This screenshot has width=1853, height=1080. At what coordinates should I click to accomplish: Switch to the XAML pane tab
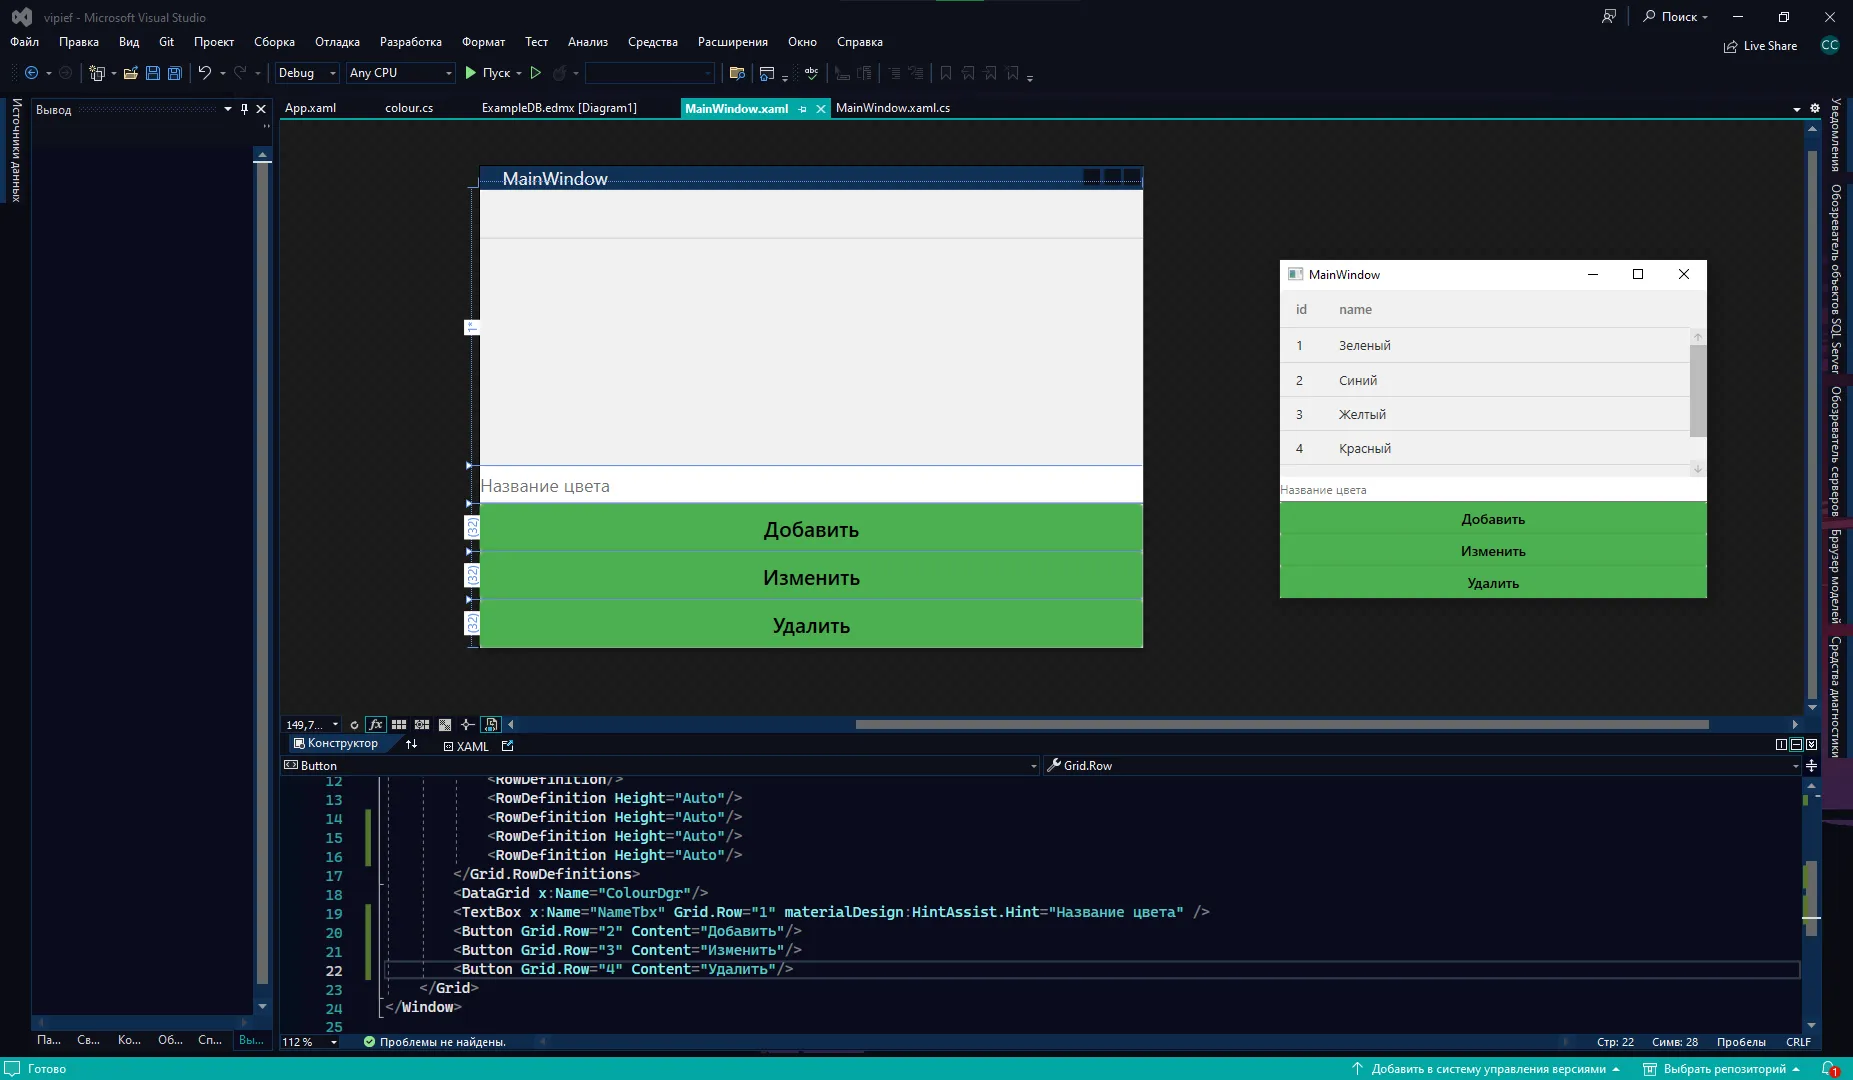[x=466, y=746]
